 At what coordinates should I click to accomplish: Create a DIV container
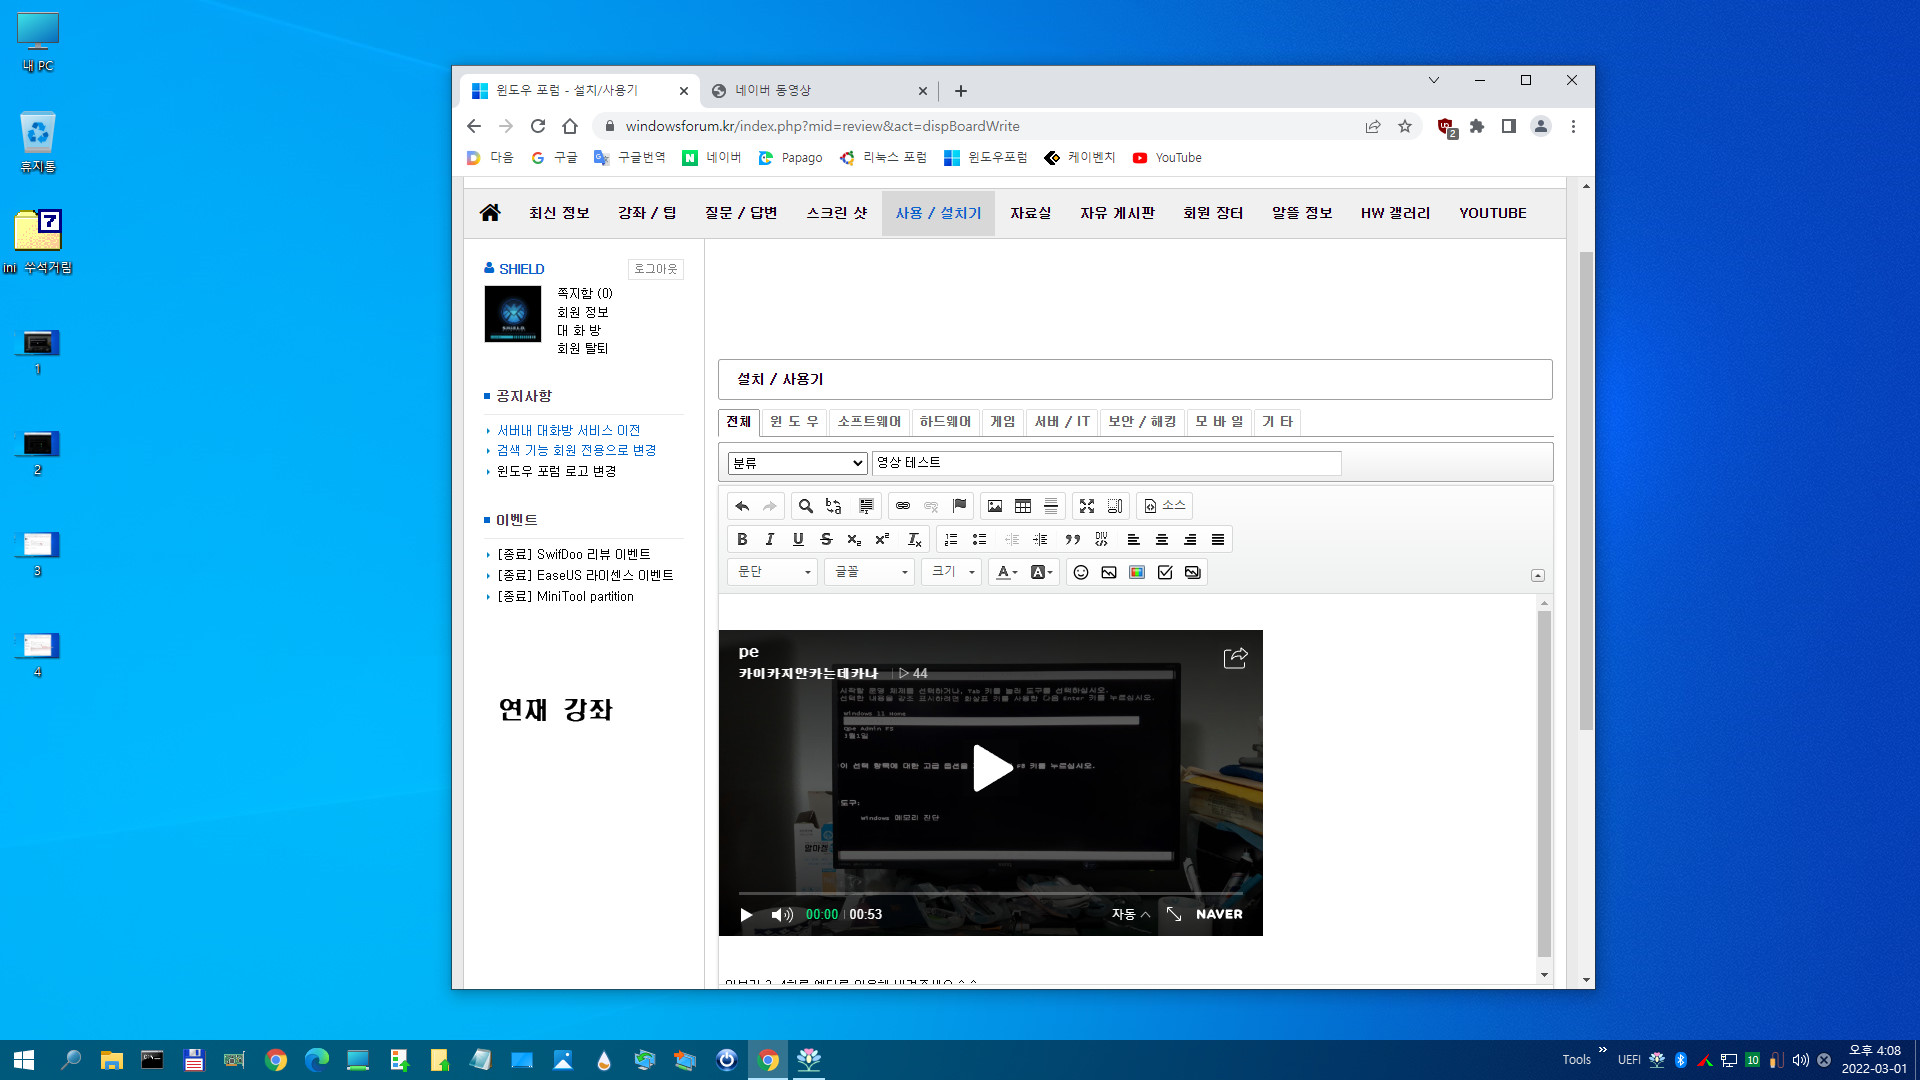1101,539
